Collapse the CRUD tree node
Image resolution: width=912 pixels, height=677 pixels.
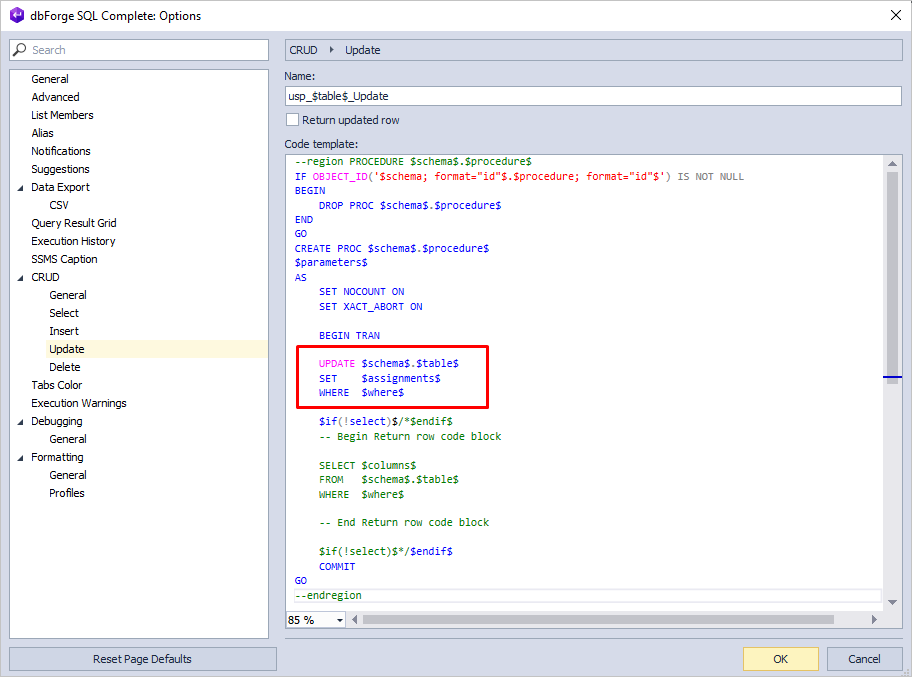[x=20, y=277]
